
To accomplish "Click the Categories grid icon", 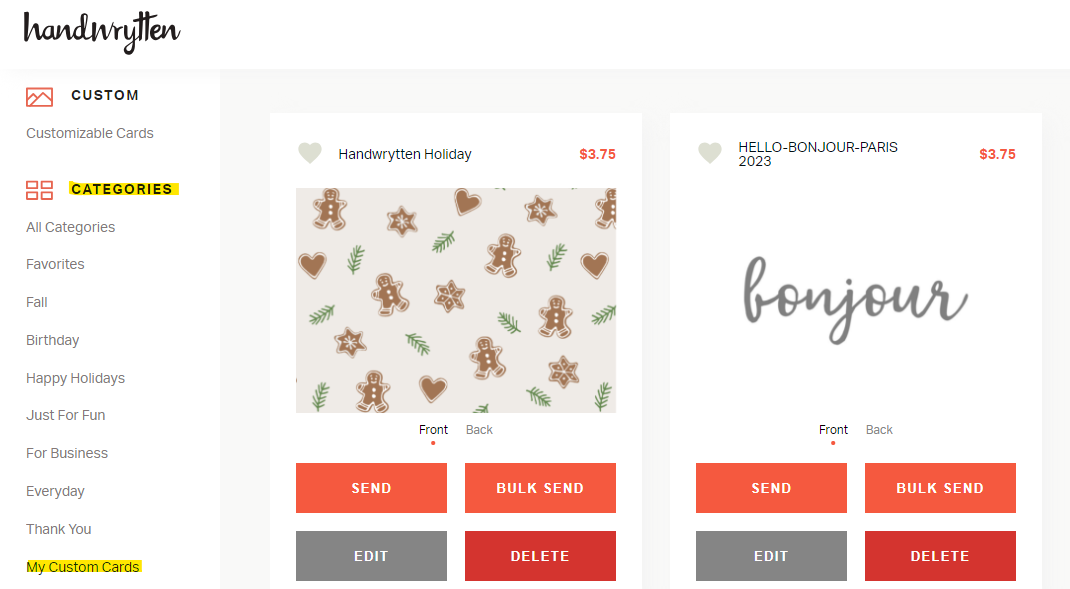I will coord(40,190).
